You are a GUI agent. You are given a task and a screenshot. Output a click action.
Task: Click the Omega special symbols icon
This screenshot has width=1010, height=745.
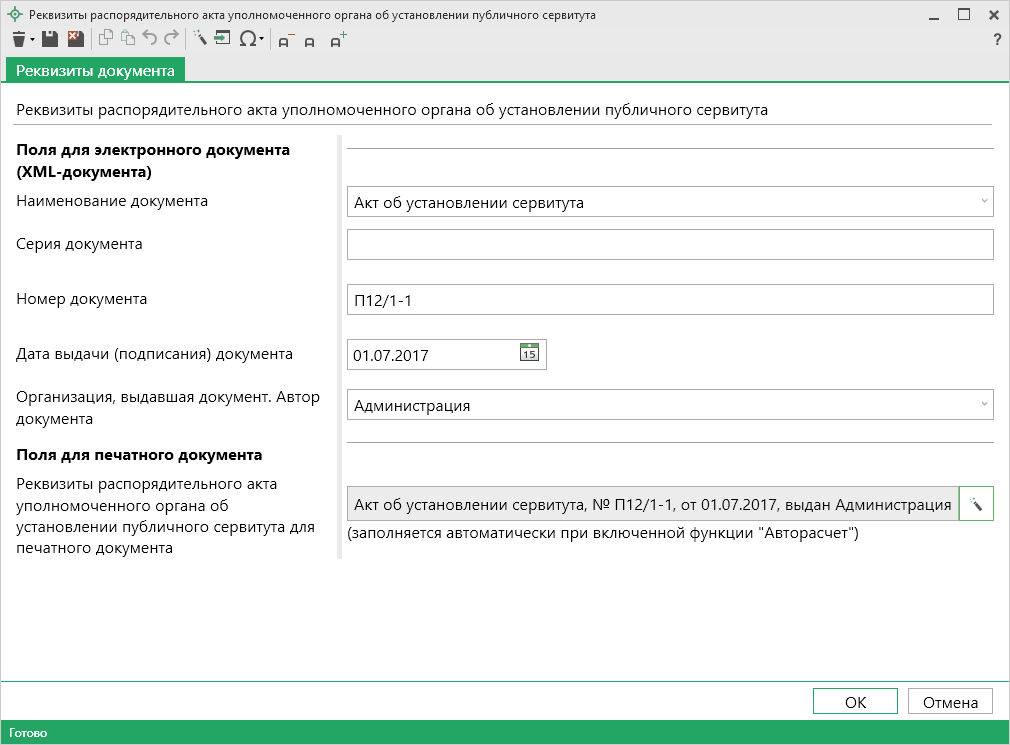point(247,39)
